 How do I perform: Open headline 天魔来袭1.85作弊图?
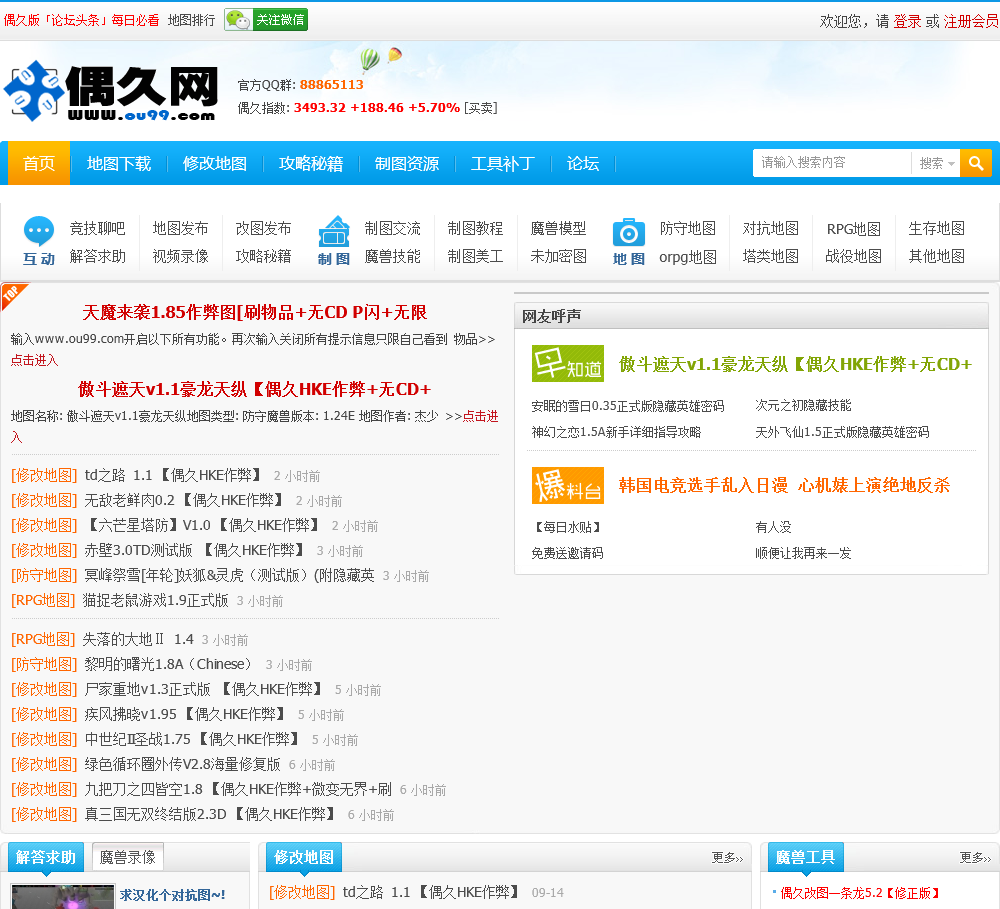[254, 313]
